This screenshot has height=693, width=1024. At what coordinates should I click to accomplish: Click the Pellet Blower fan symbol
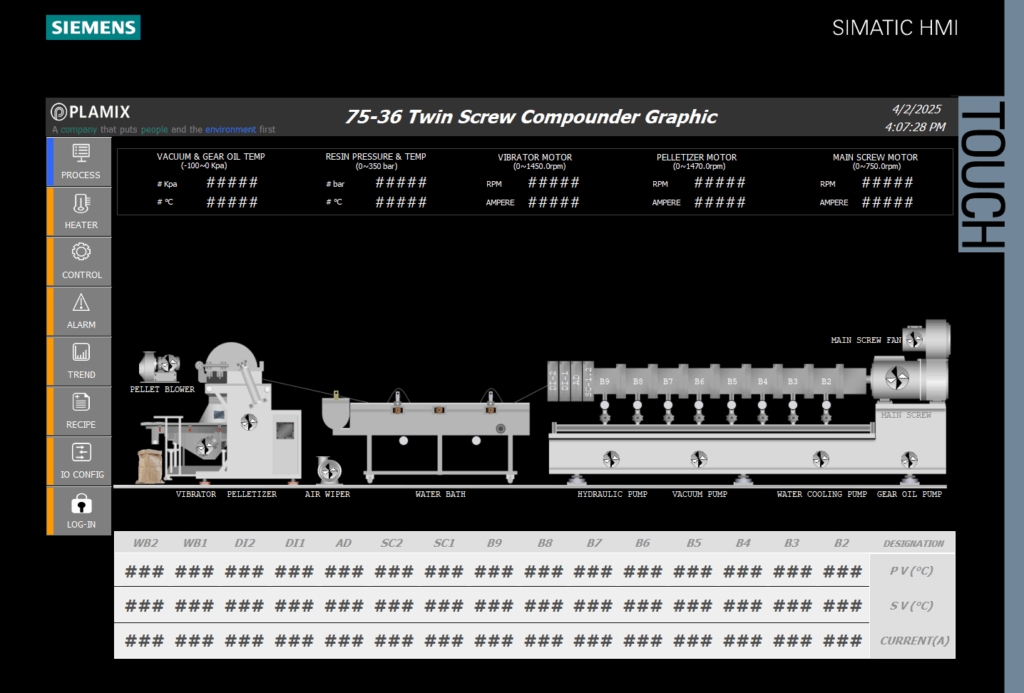point(170,363)
